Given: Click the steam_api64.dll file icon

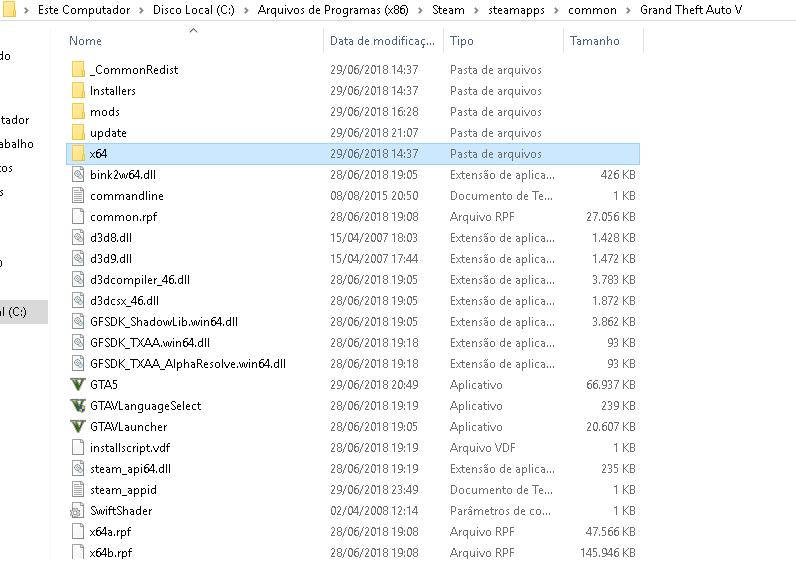Looking at the screenshot, I should coord(78,469).
